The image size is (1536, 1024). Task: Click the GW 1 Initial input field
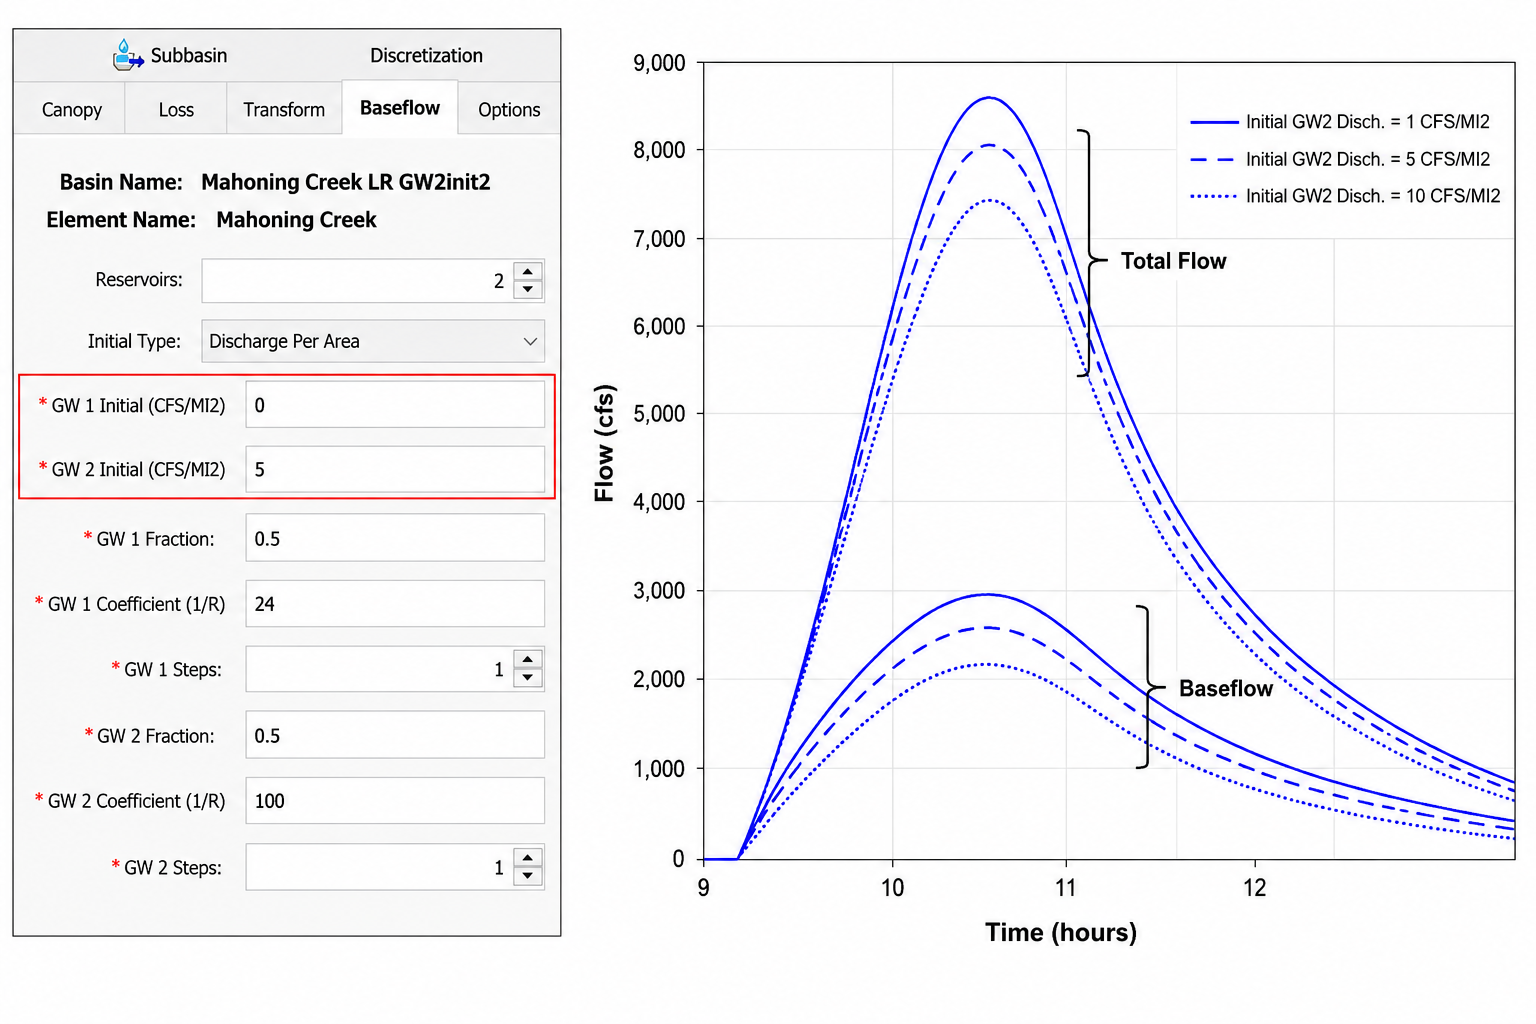(395, 405)
